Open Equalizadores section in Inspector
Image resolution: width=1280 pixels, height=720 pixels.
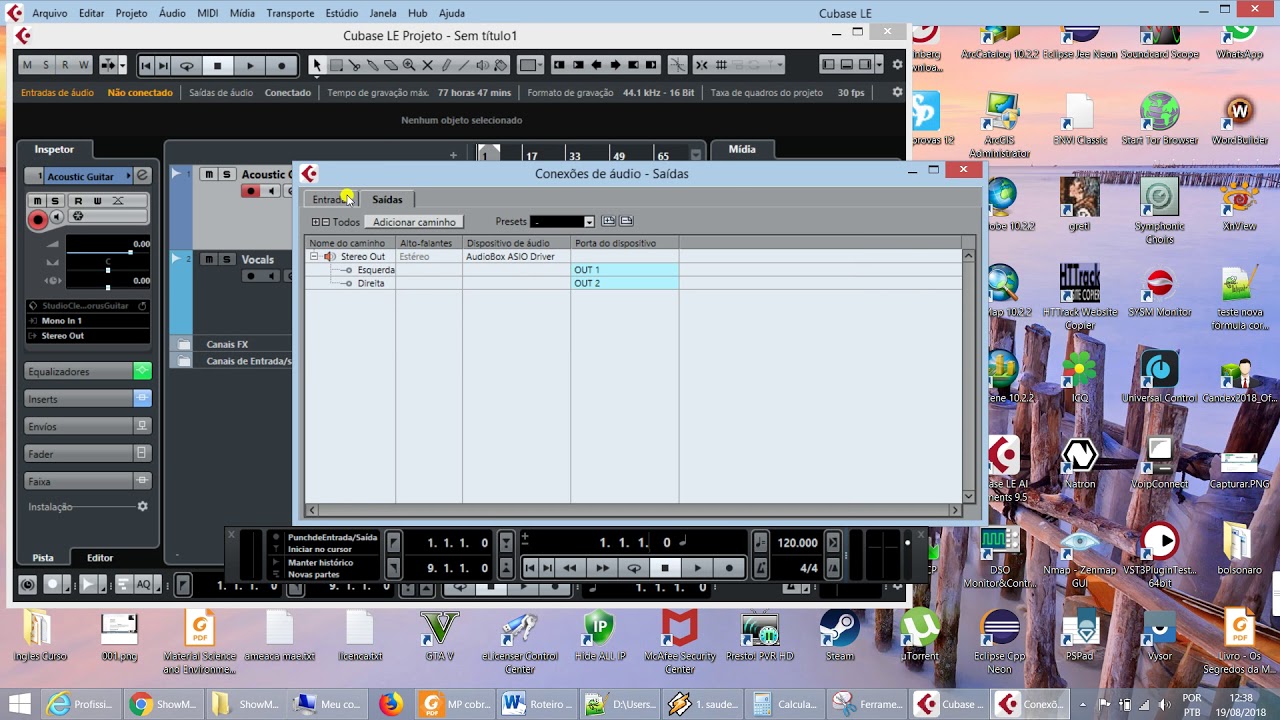pos(80,371)
